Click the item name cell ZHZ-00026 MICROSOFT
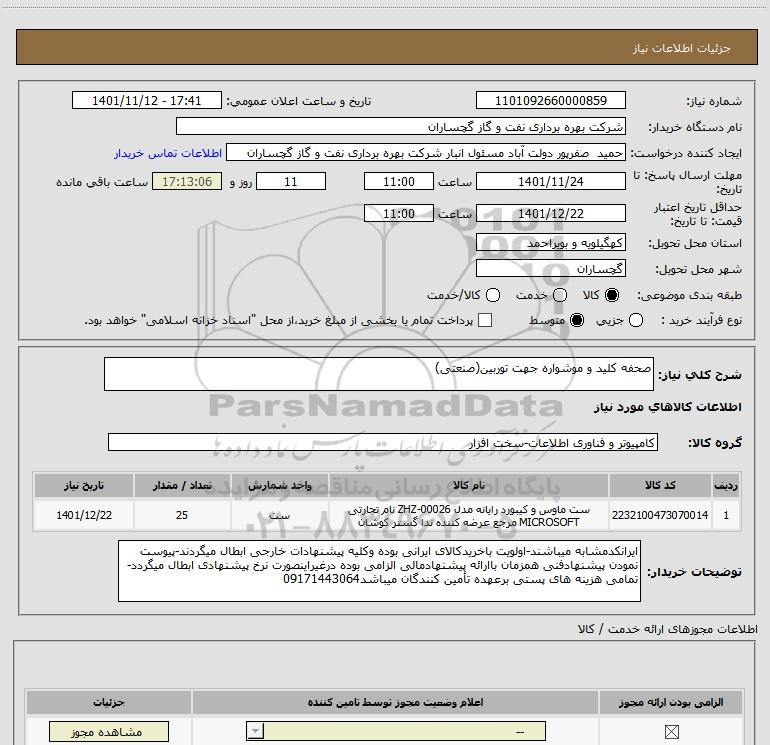 pos(468,516)
